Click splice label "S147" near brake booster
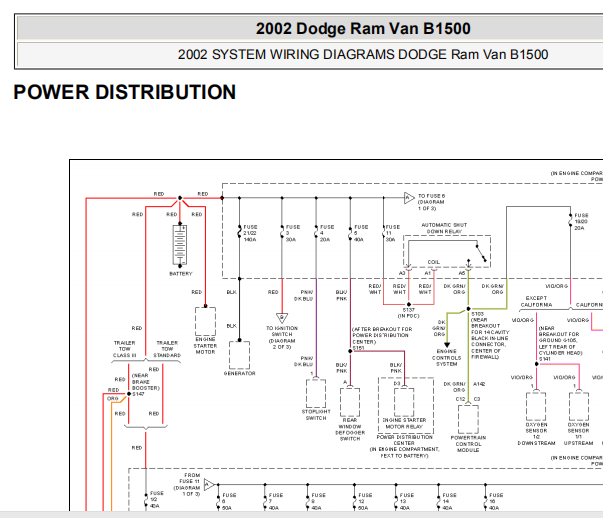The height and width of the screenshot is (518, 603). [x=138, y=394]
